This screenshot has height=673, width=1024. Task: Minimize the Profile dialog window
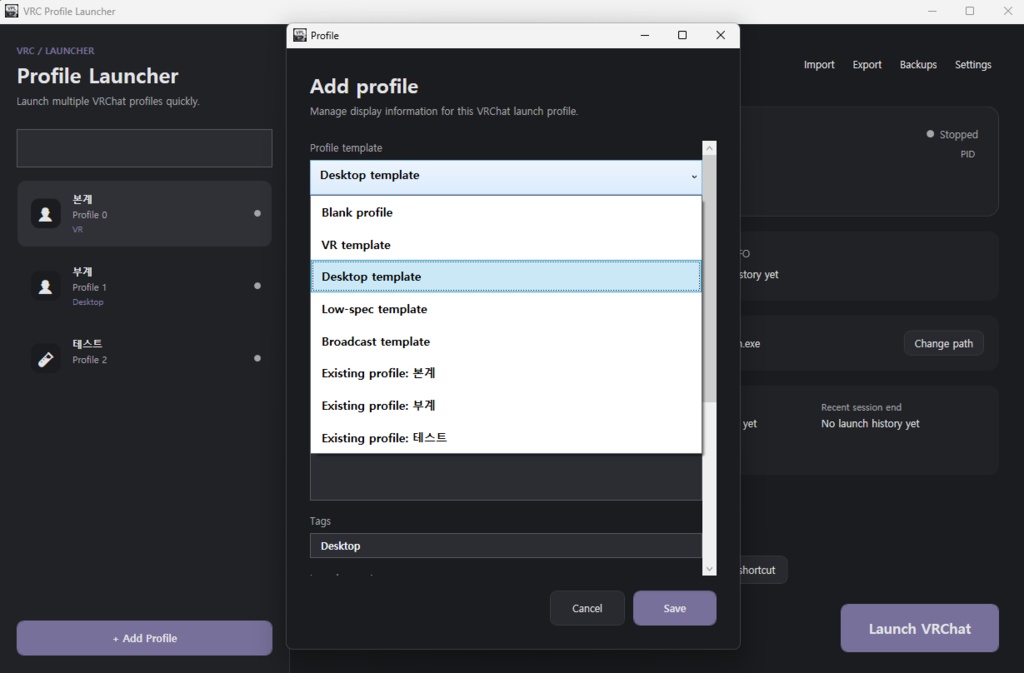tap(645, 35)
